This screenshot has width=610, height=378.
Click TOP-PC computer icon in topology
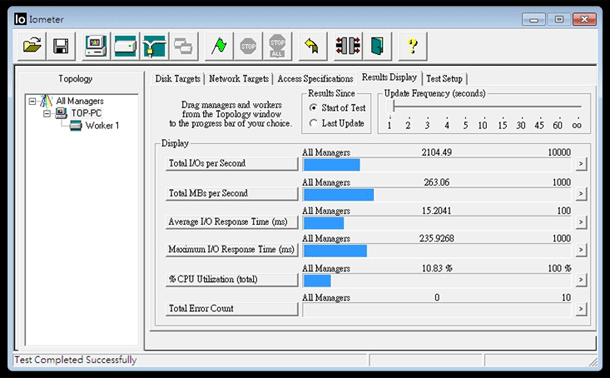tap(61, 113)
